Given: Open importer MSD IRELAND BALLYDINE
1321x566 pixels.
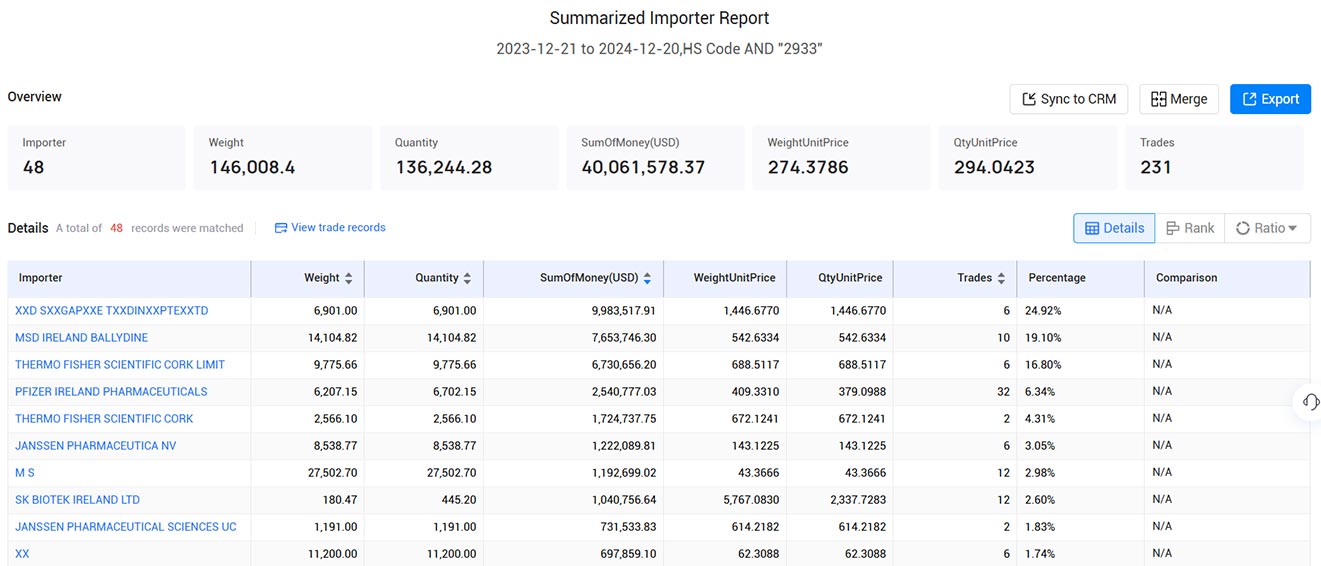Looking at the screenshot, I should point(81,338).
